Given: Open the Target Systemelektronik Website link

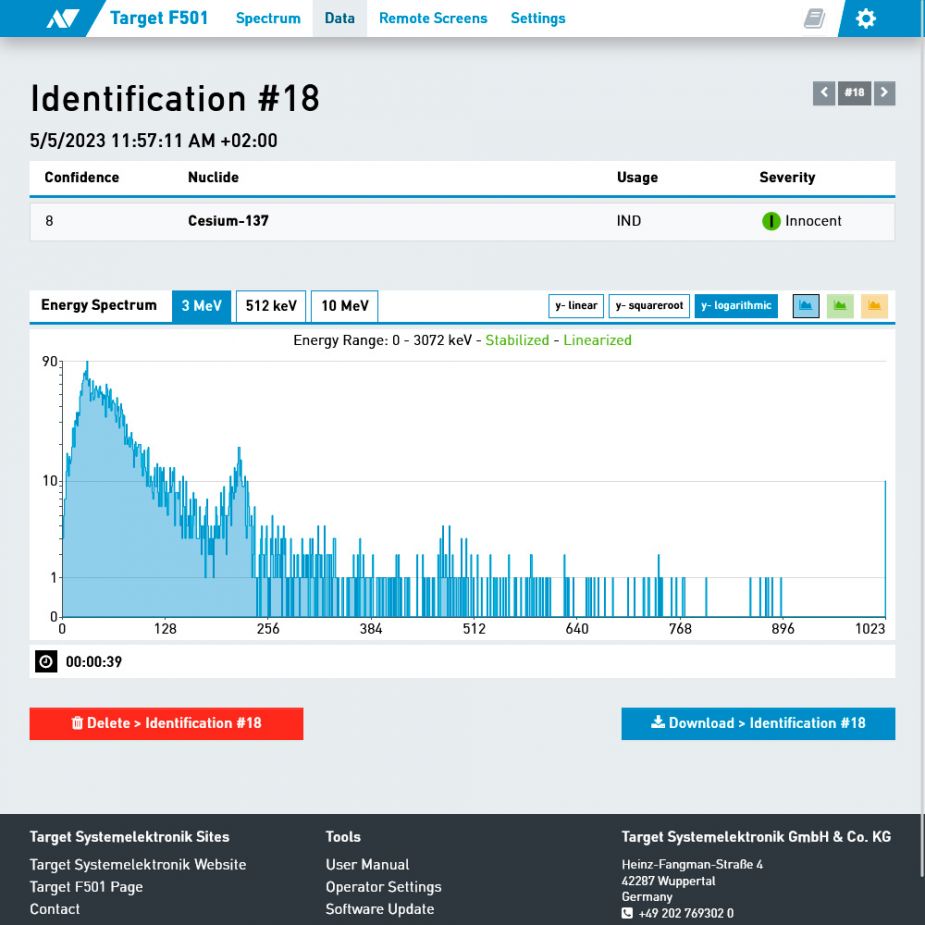Looking at the screenshot, I should 138,864.
